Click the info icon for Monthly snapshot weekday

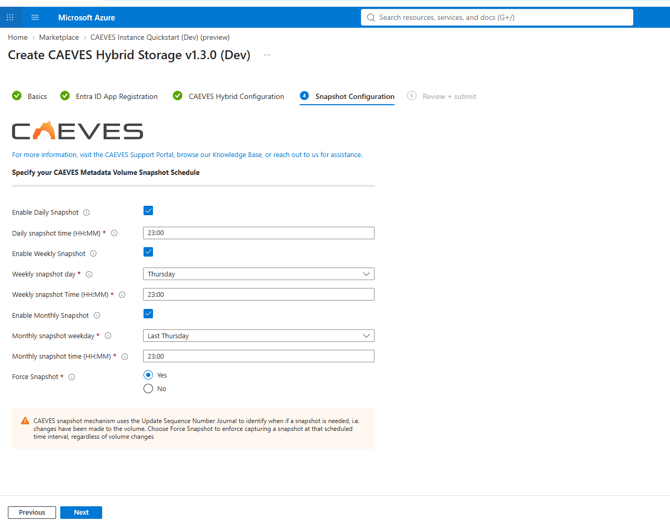pos(108,336)
